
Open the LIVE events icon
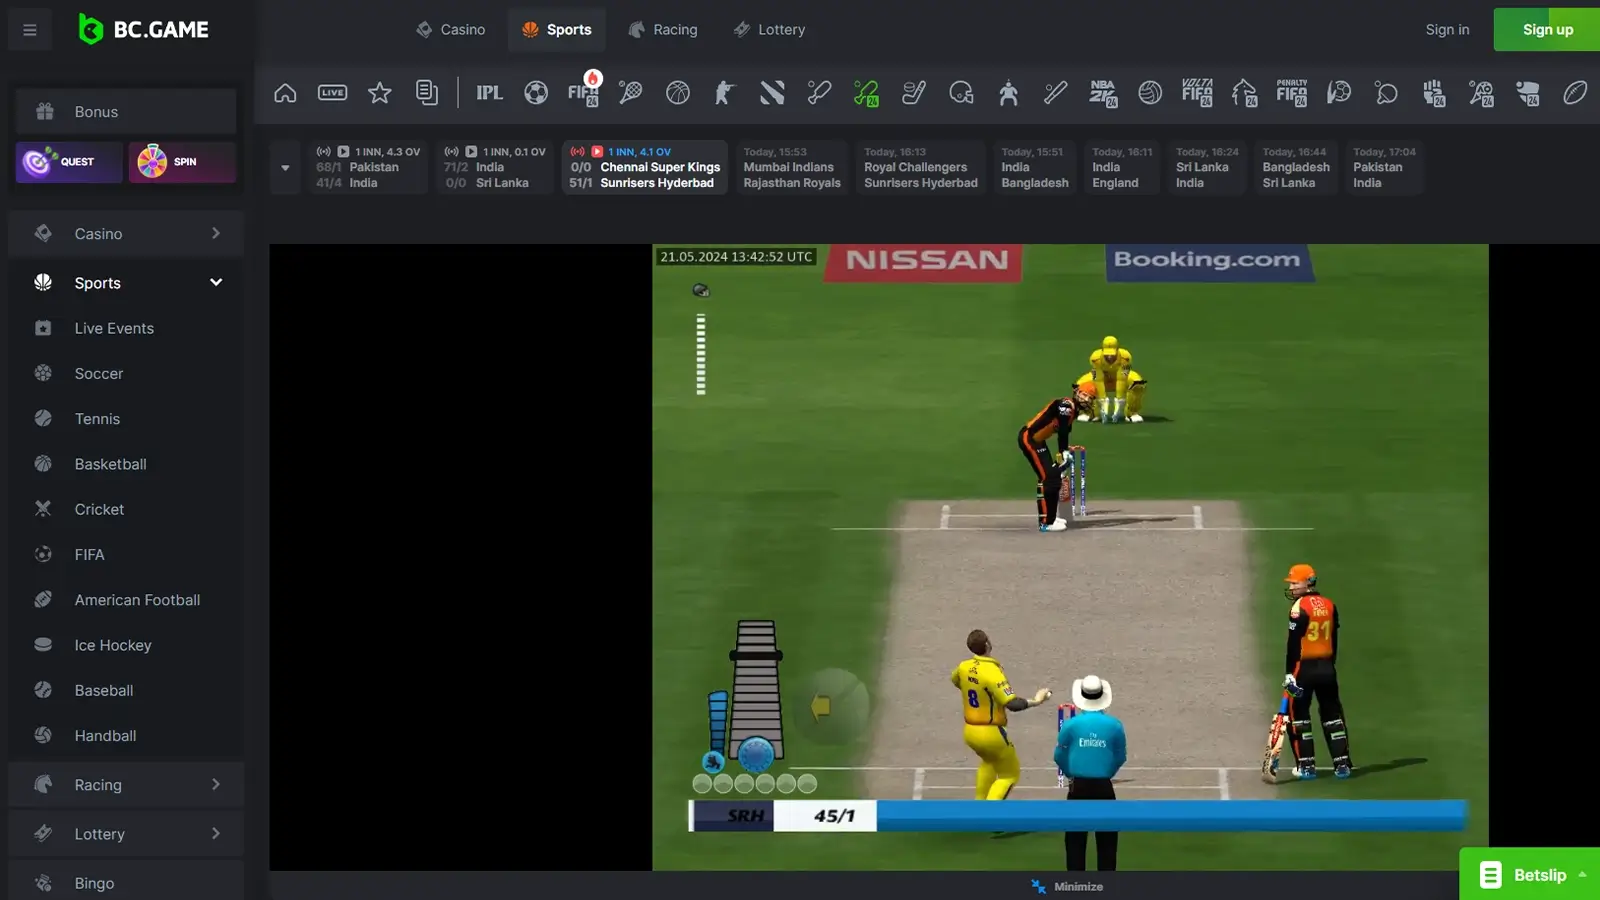click(x=332, y=93)
